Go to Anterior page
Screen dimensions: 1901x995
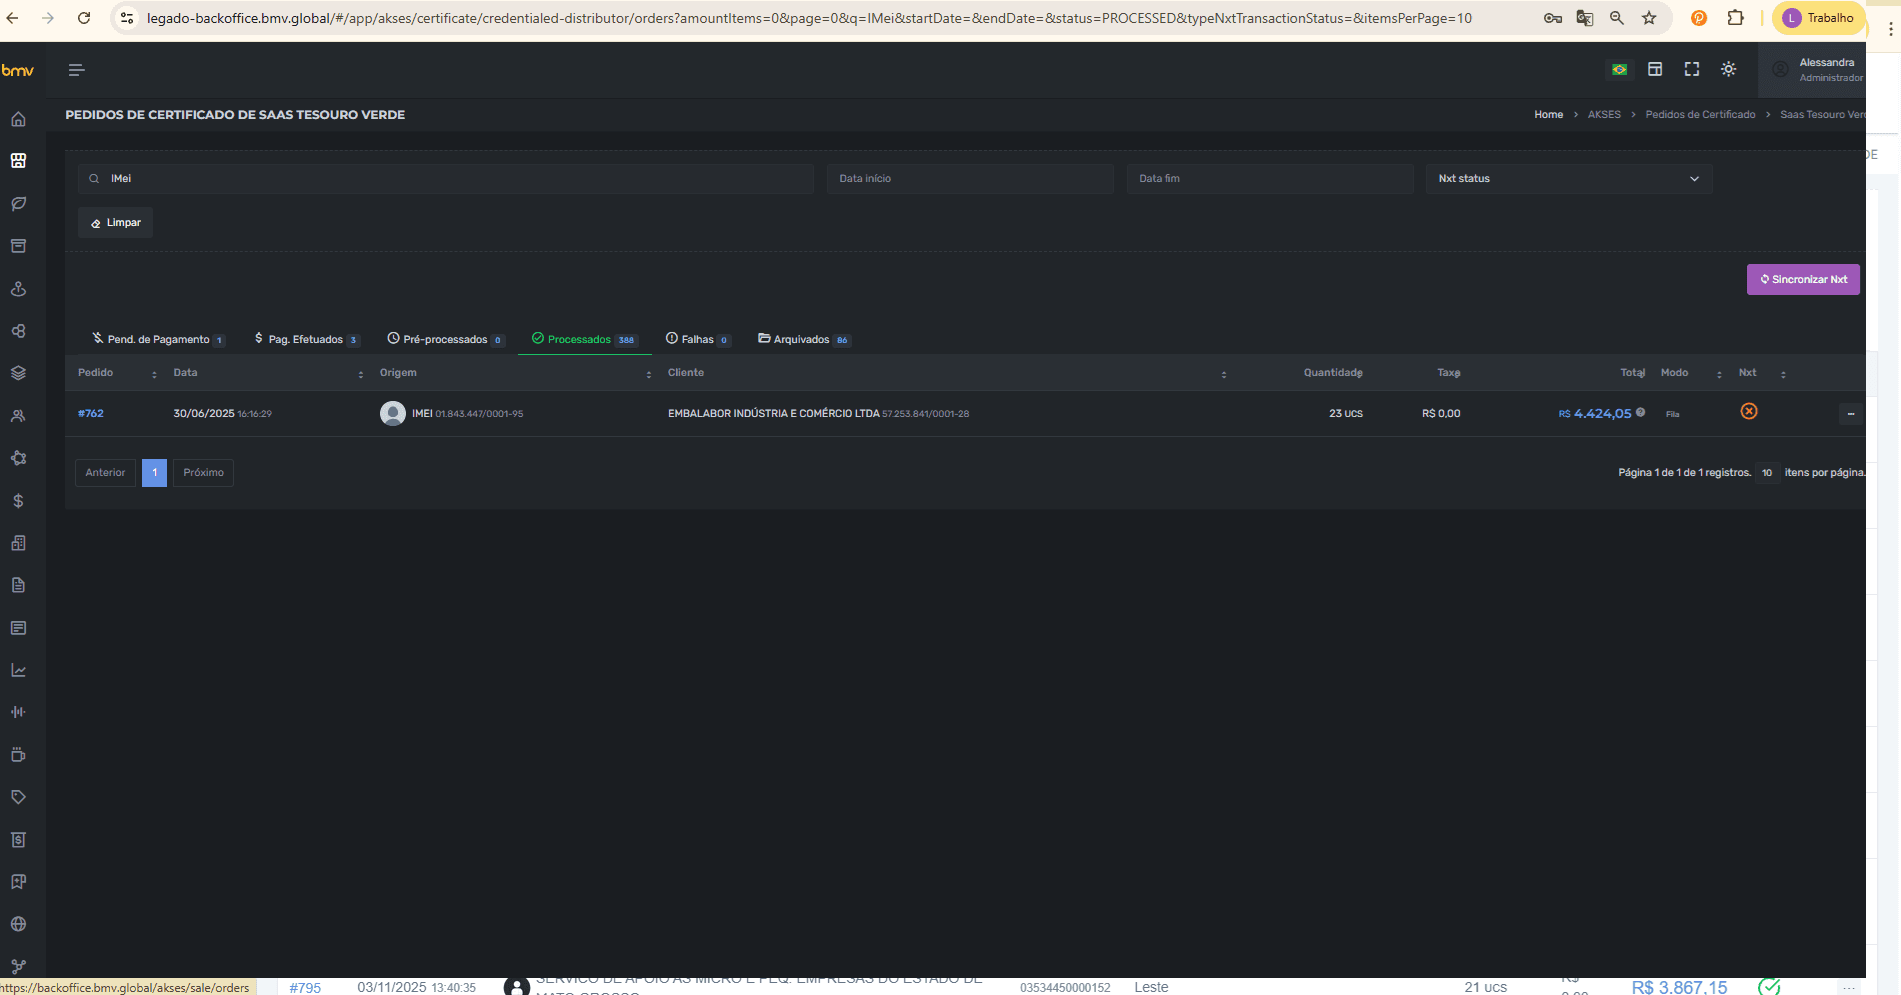click(x=105, y=473)
